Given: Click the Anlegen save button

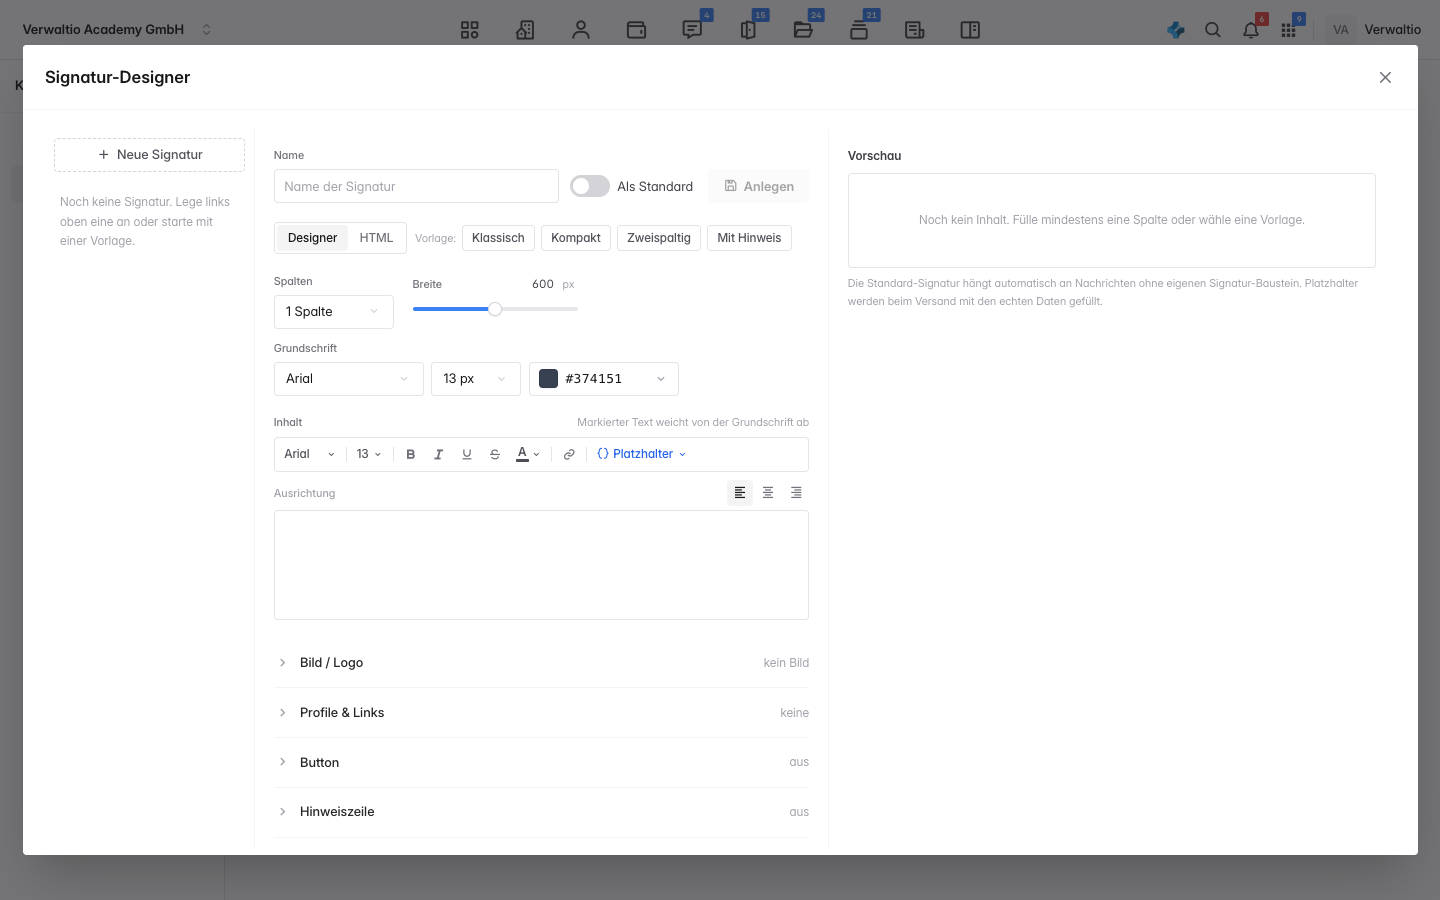Looking at the screenshot, I should pos(759,187).
